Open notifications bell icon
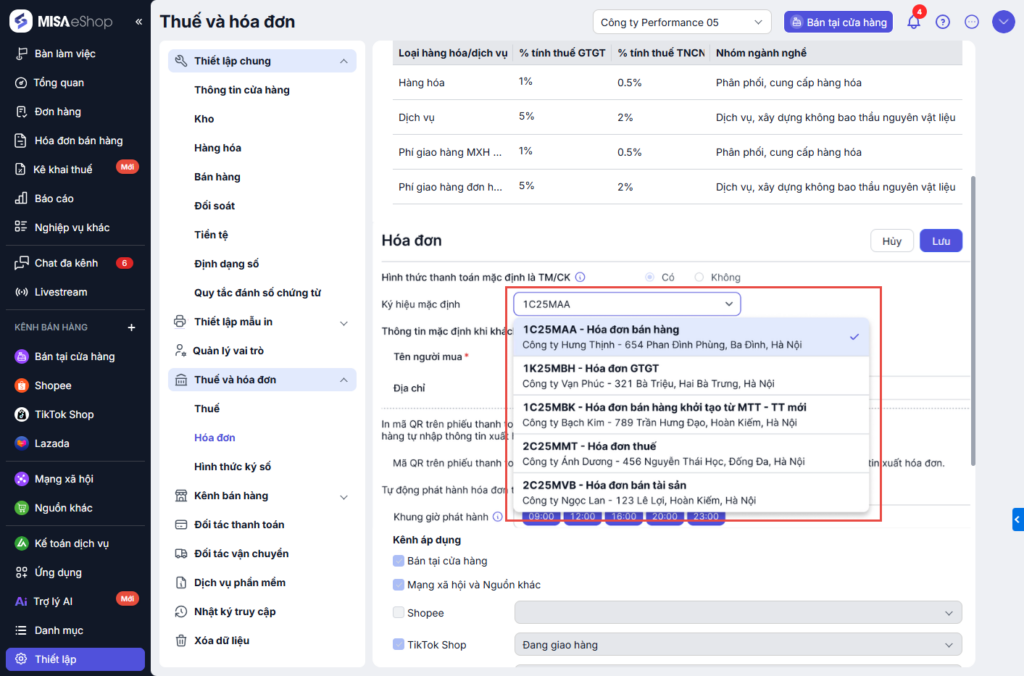Viewport: 1024px width, 676px height. point(914,22)
